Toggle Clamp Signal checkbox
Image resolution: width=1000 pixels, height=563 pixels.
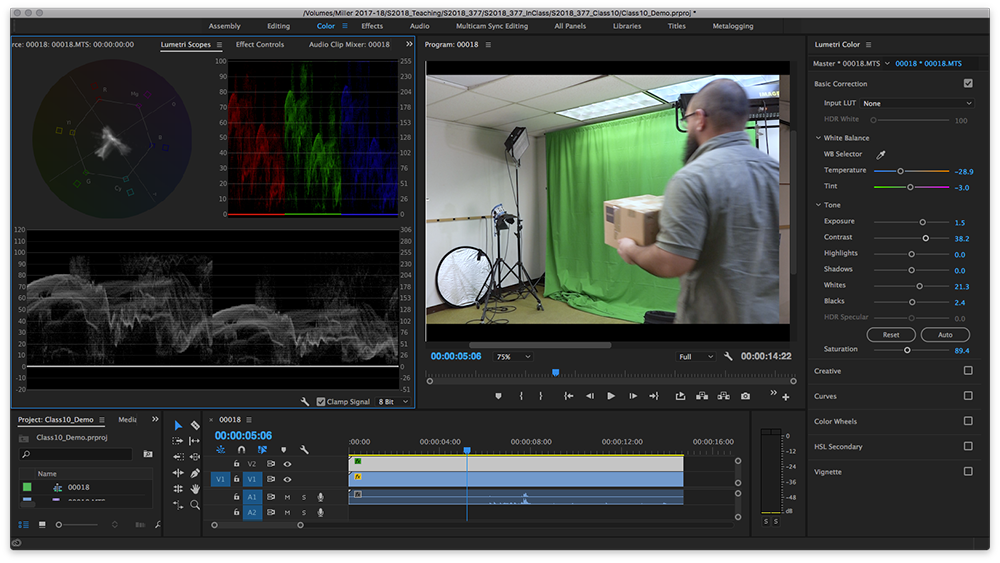[321, 402]
